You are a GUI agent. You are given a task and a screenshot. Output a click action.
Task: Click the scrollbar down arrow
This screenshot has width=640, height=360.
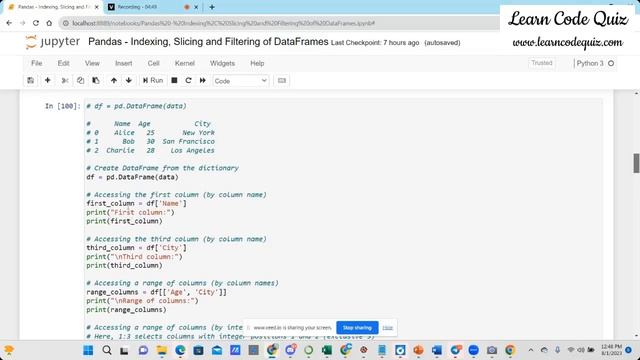pyautogui.click(x=636, y=336)
